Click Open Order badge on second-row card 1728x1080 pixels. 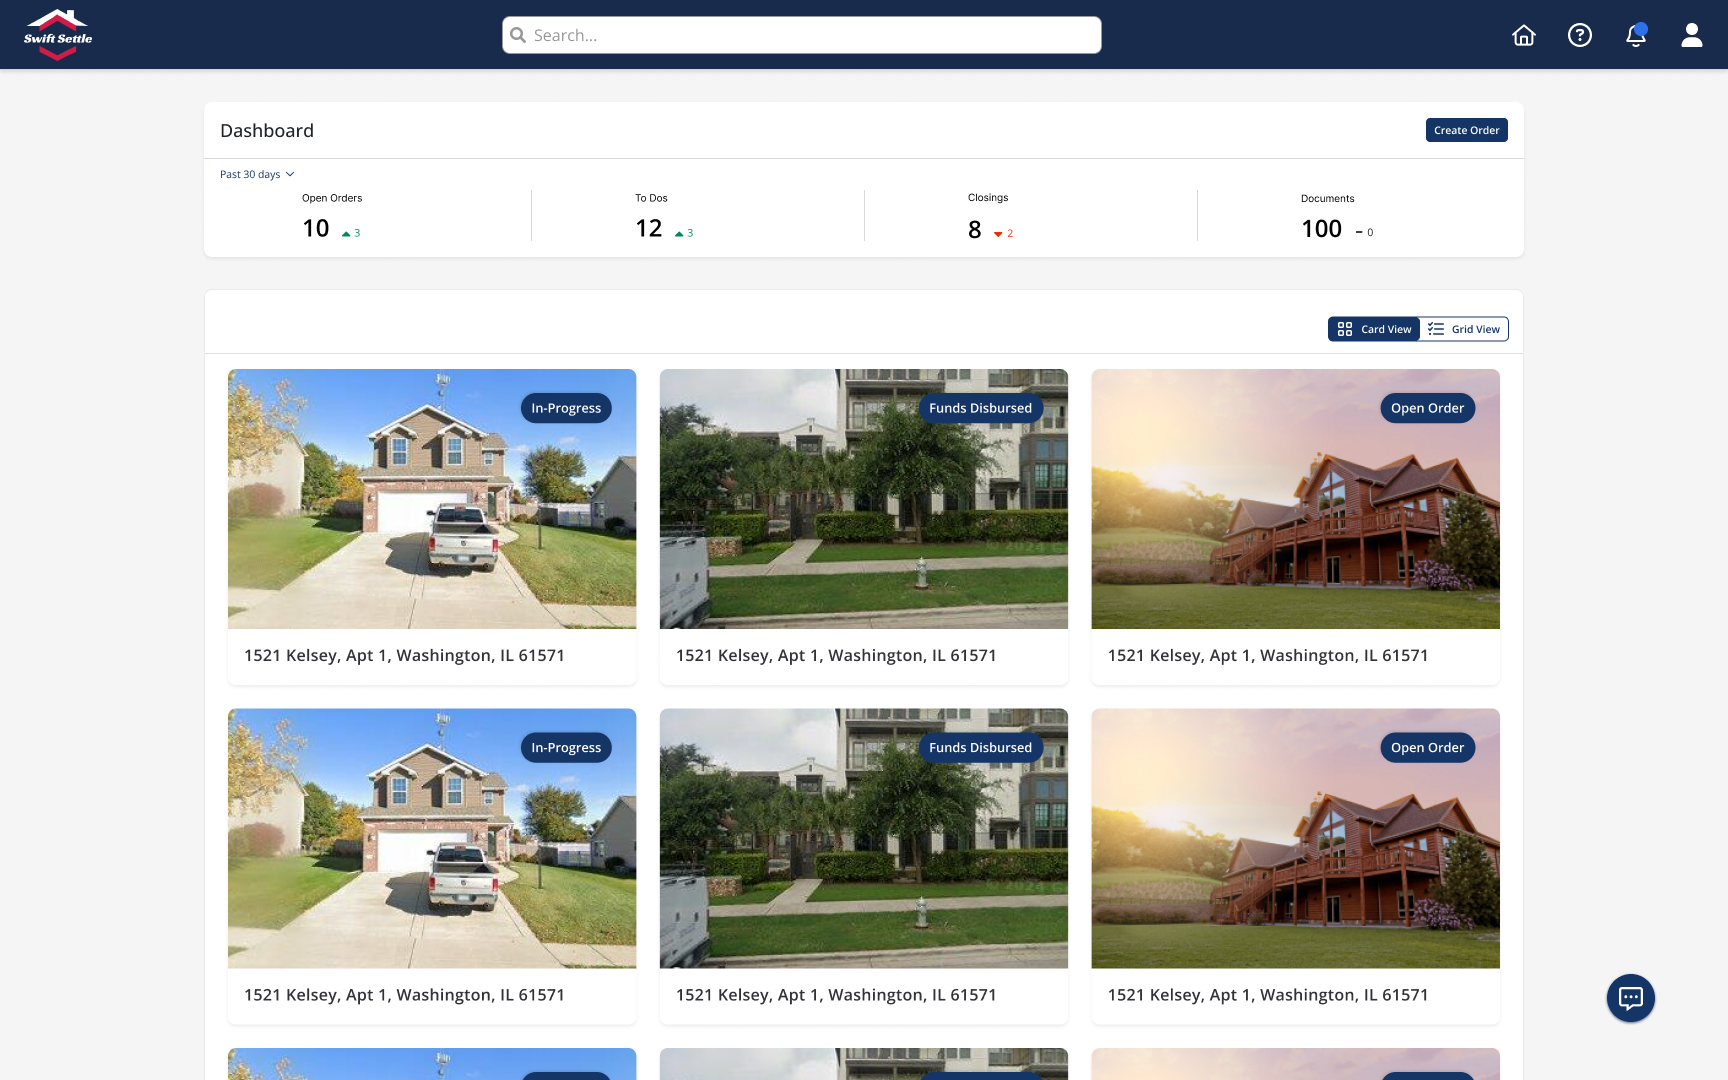coord(1427,747)
